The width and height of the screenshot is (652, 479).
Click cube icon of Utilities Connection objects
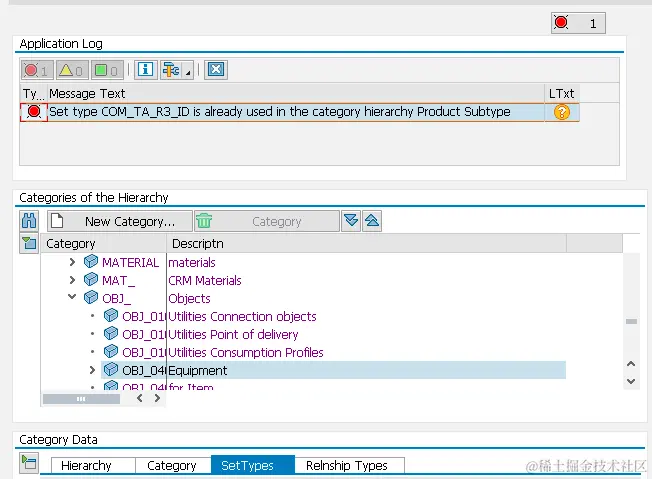click(111, 316)
